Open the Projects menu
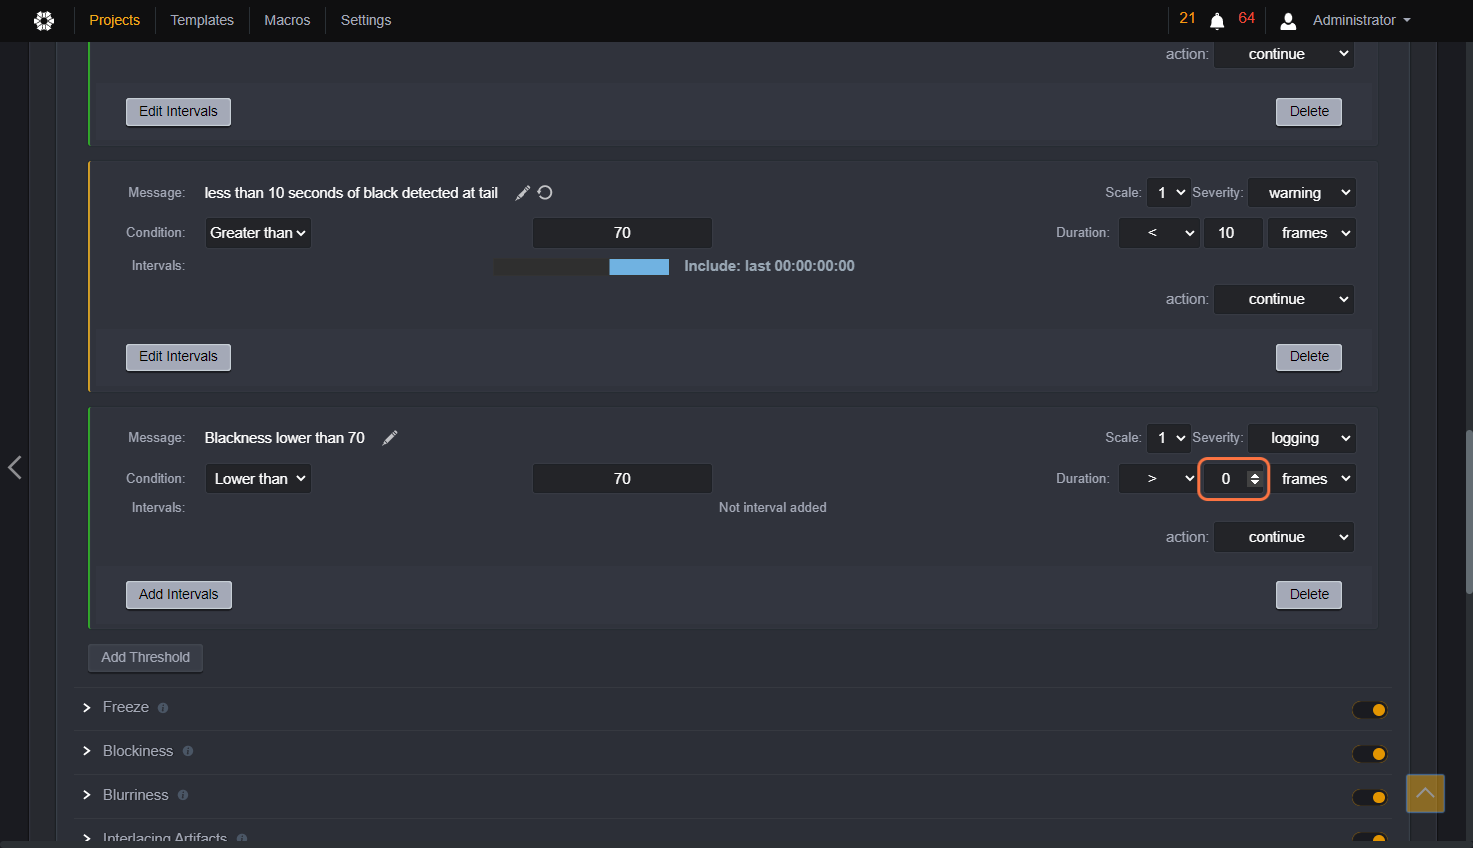This screenshot has height=848, width=1473. 115,20
